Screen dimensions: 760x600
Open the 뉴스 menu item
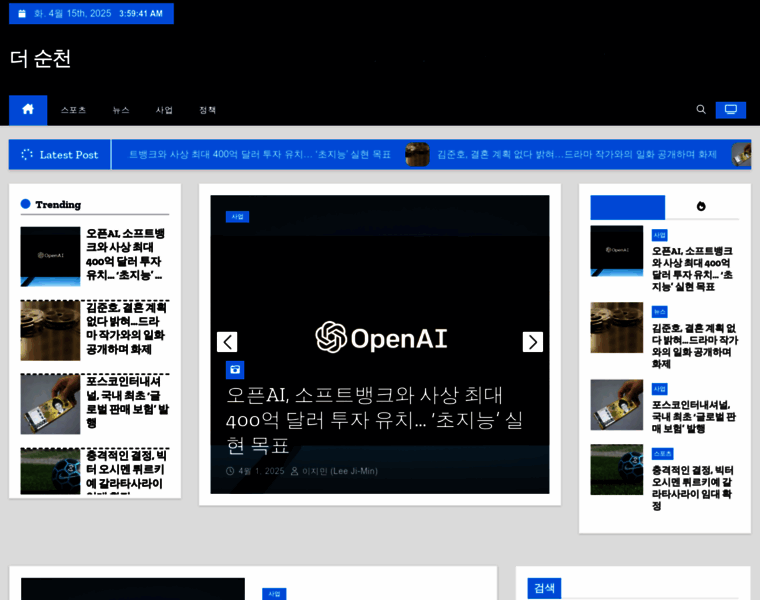[121, 110]
